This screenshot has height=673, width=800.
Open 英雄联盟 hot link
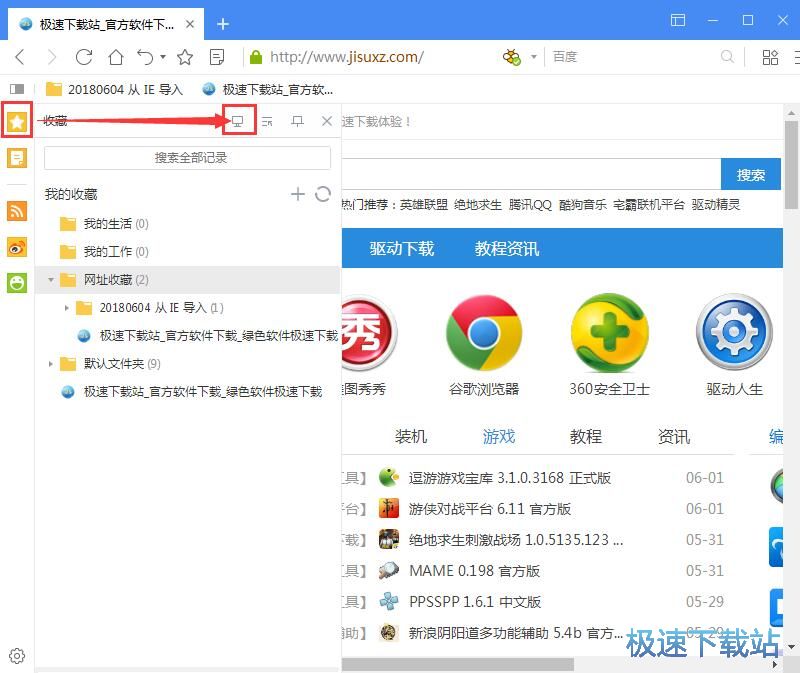[x=423, y=205]
